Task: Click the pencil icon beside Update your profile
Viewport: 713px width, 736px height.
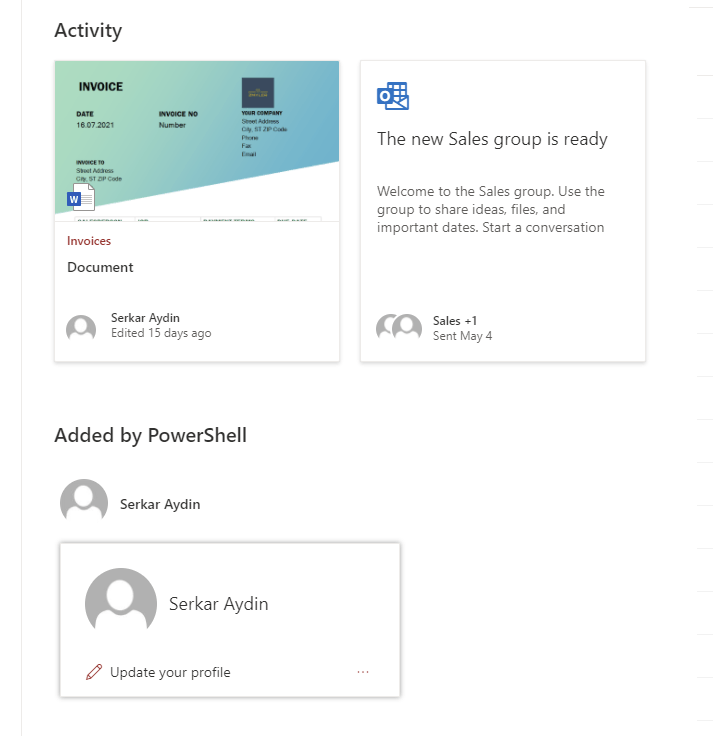Action: [94, 672]
